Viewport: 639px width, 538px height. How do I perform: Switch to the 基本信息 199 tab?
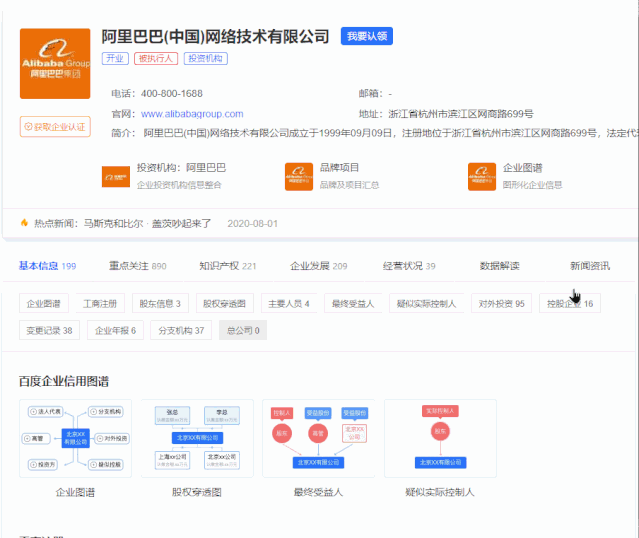(x=47, y=266)
